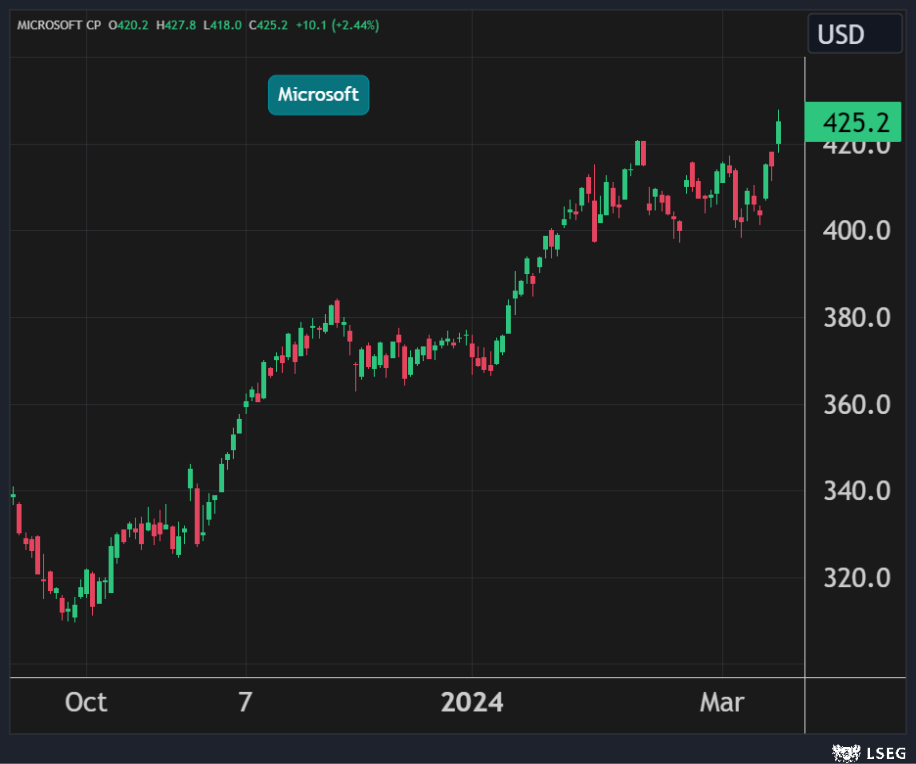Select the Mar label on time axis
Viewport: 916px width, 764px height.
[x=721, y=703]
